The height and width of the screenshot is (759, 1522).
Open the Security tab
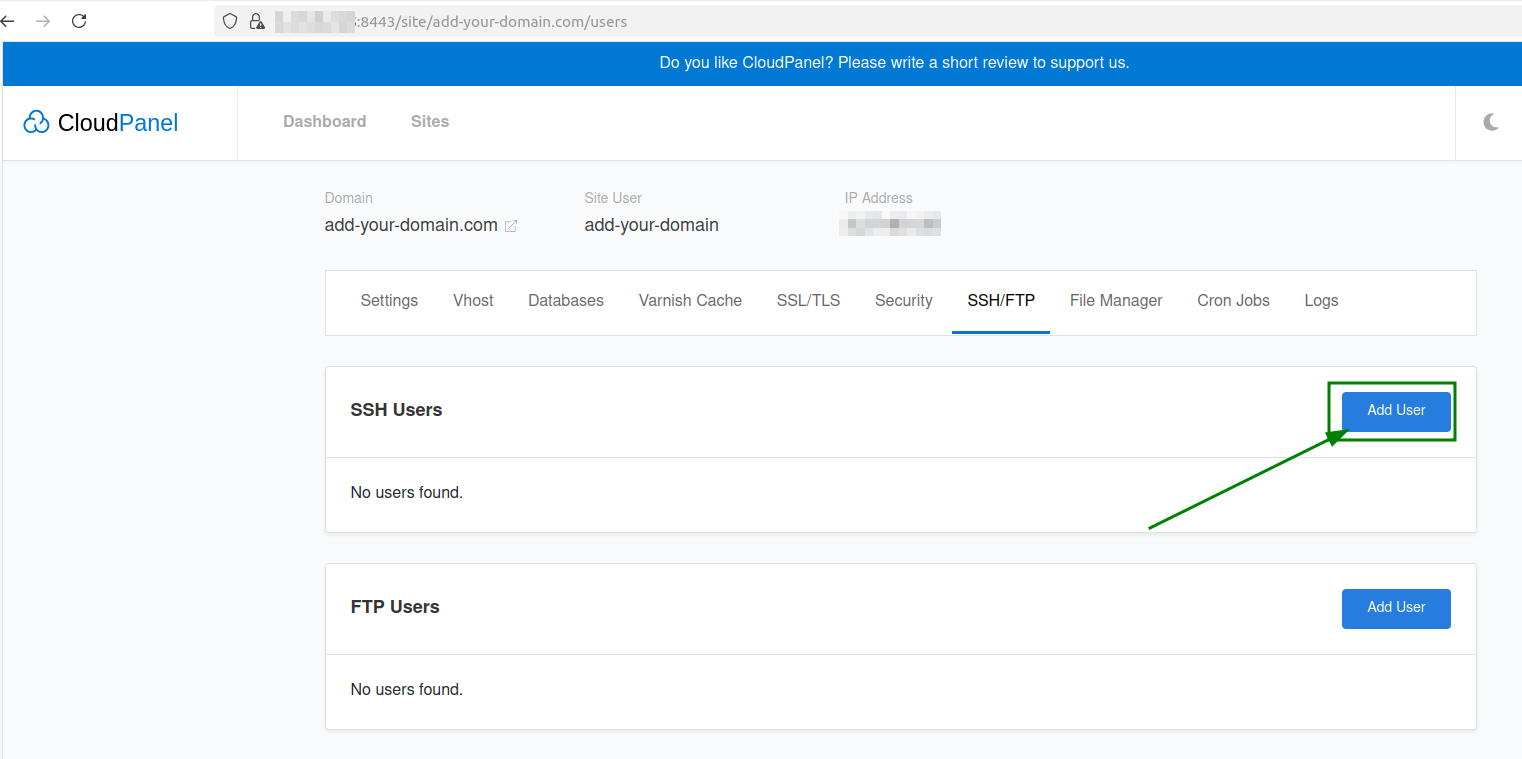click(x=904, y=301)
